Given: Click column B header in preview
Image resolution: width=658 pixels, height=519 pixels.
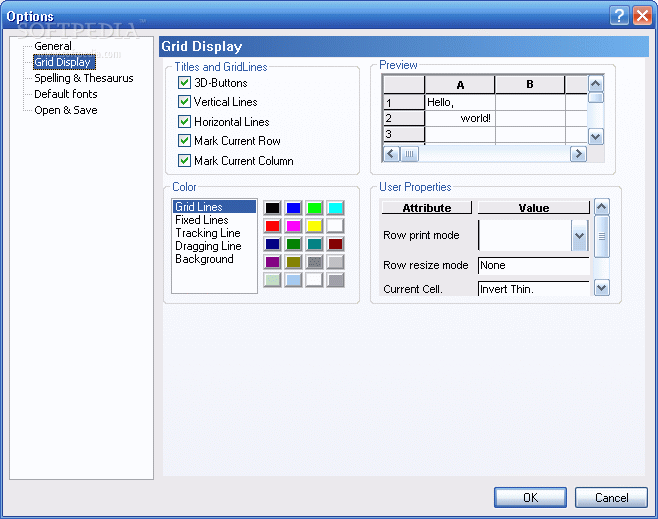Looking at the screenshot, I should pyautogui.click(x=530, y=84).
